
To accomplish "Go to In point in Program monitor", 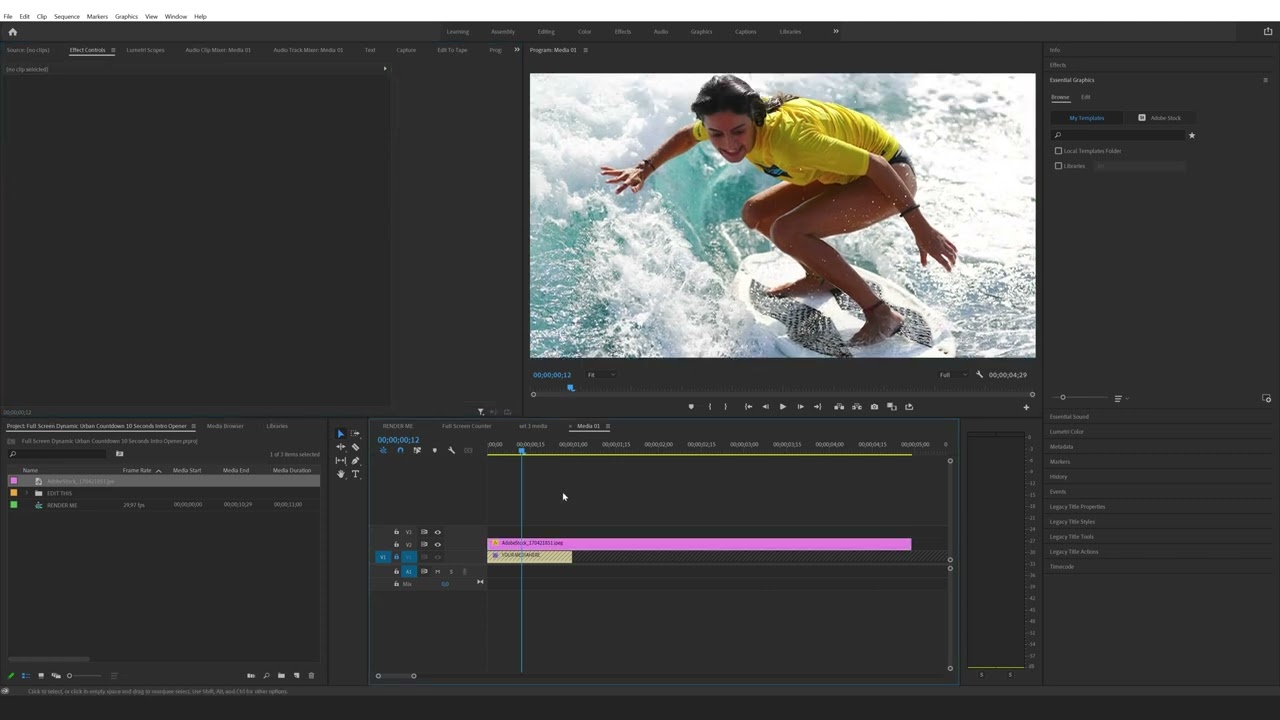I will pyautogui.click(x=748, y=407).
